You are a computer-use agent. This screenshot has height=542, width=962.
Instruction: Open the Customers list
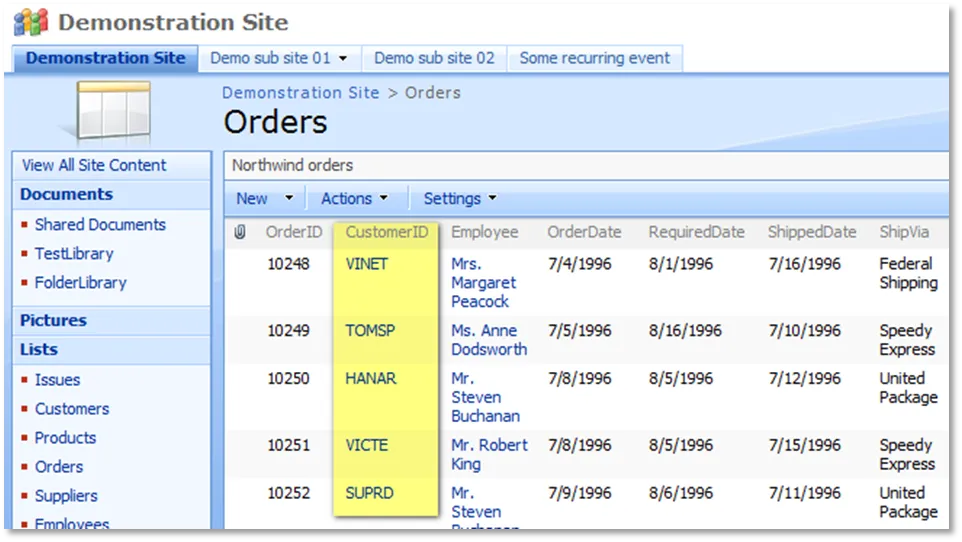pyautogui.click(x=72, y=409)
